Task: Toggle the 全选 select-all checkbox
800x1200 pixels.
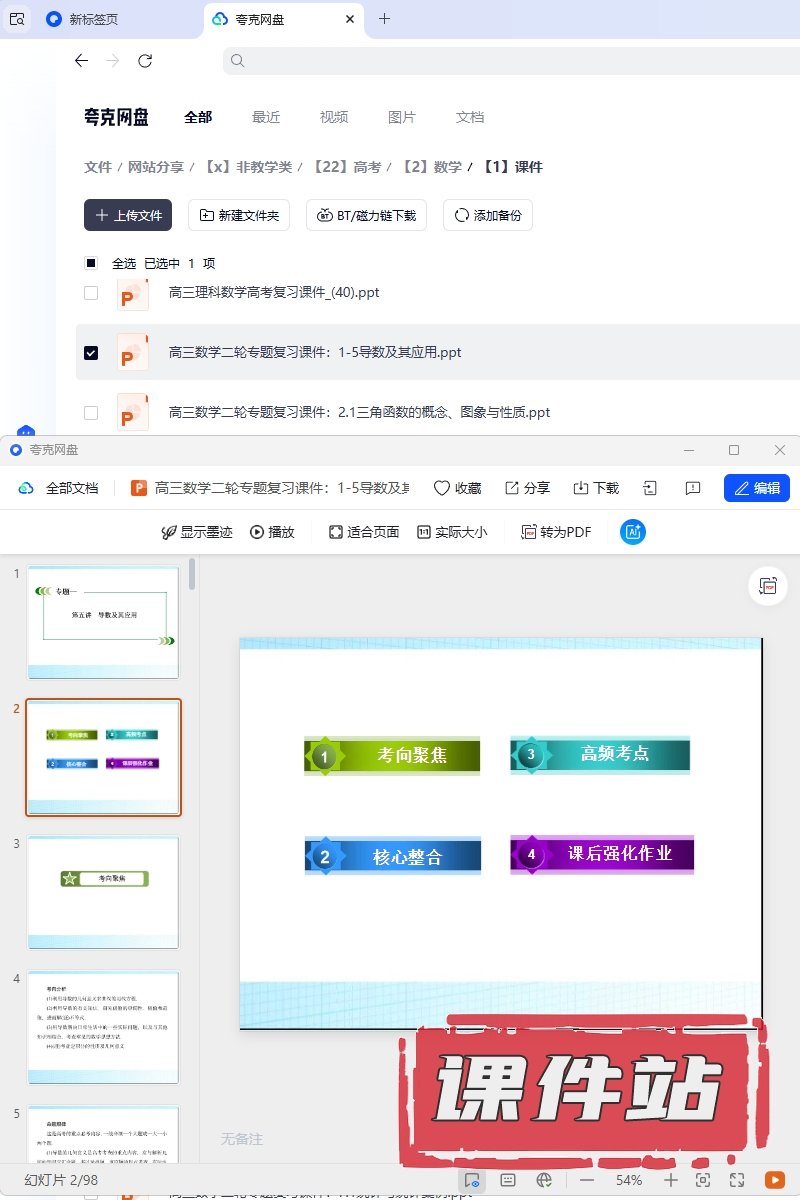Action: [x=91, y=263]
